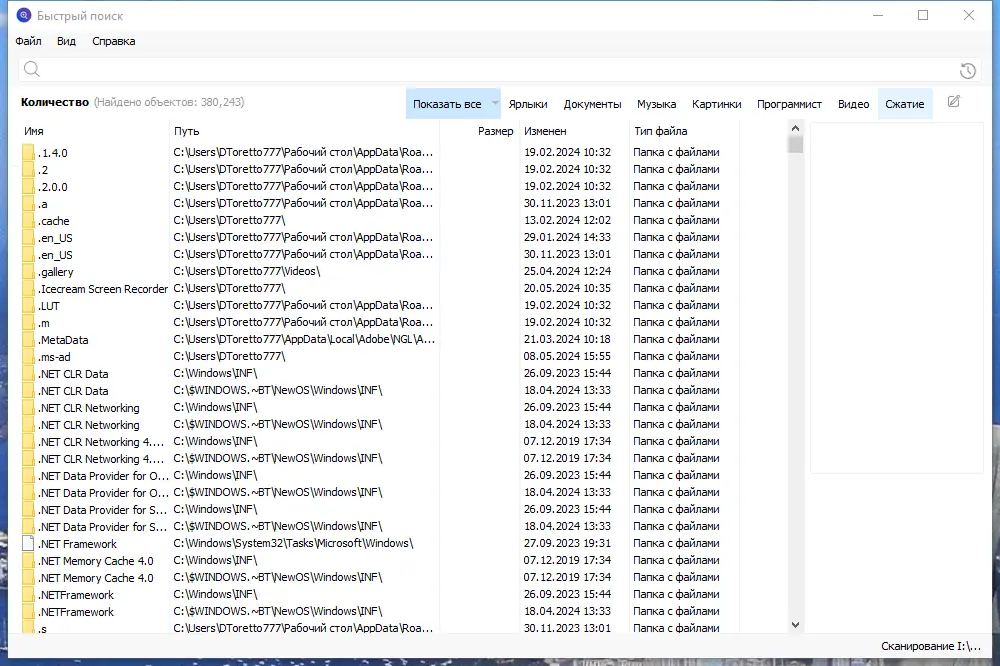This screenshot has width=1000, height=666.
Task: Select the .Icecream Screen Recorder folder icon
Action: [x=28, y=288]
